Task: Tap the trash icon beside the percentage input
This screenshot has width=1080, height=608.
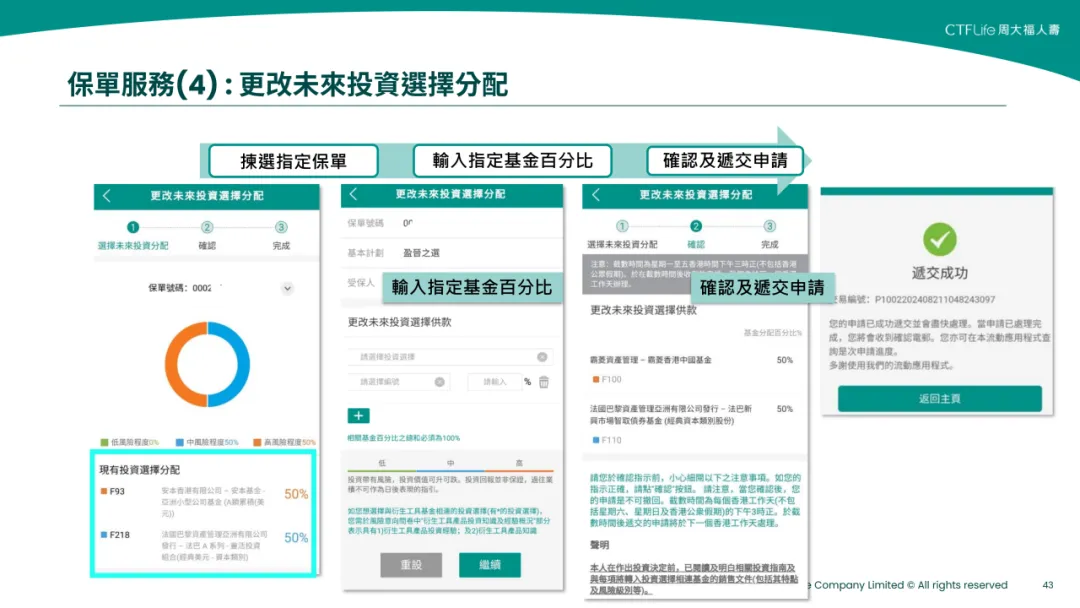Action: pyautogui.click(x=543, y=381)
